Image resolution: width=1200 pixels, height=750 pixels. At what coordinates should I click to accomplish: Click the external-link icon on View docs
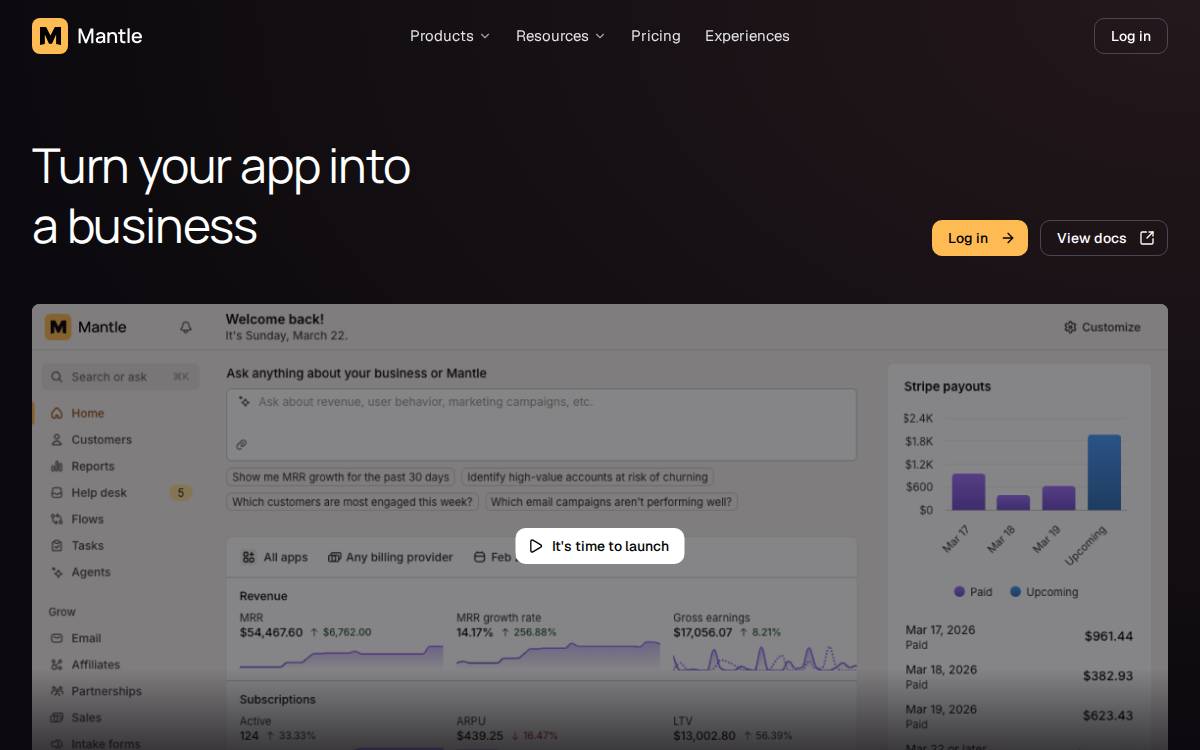pyautogui.click(x=1147, y=238)
